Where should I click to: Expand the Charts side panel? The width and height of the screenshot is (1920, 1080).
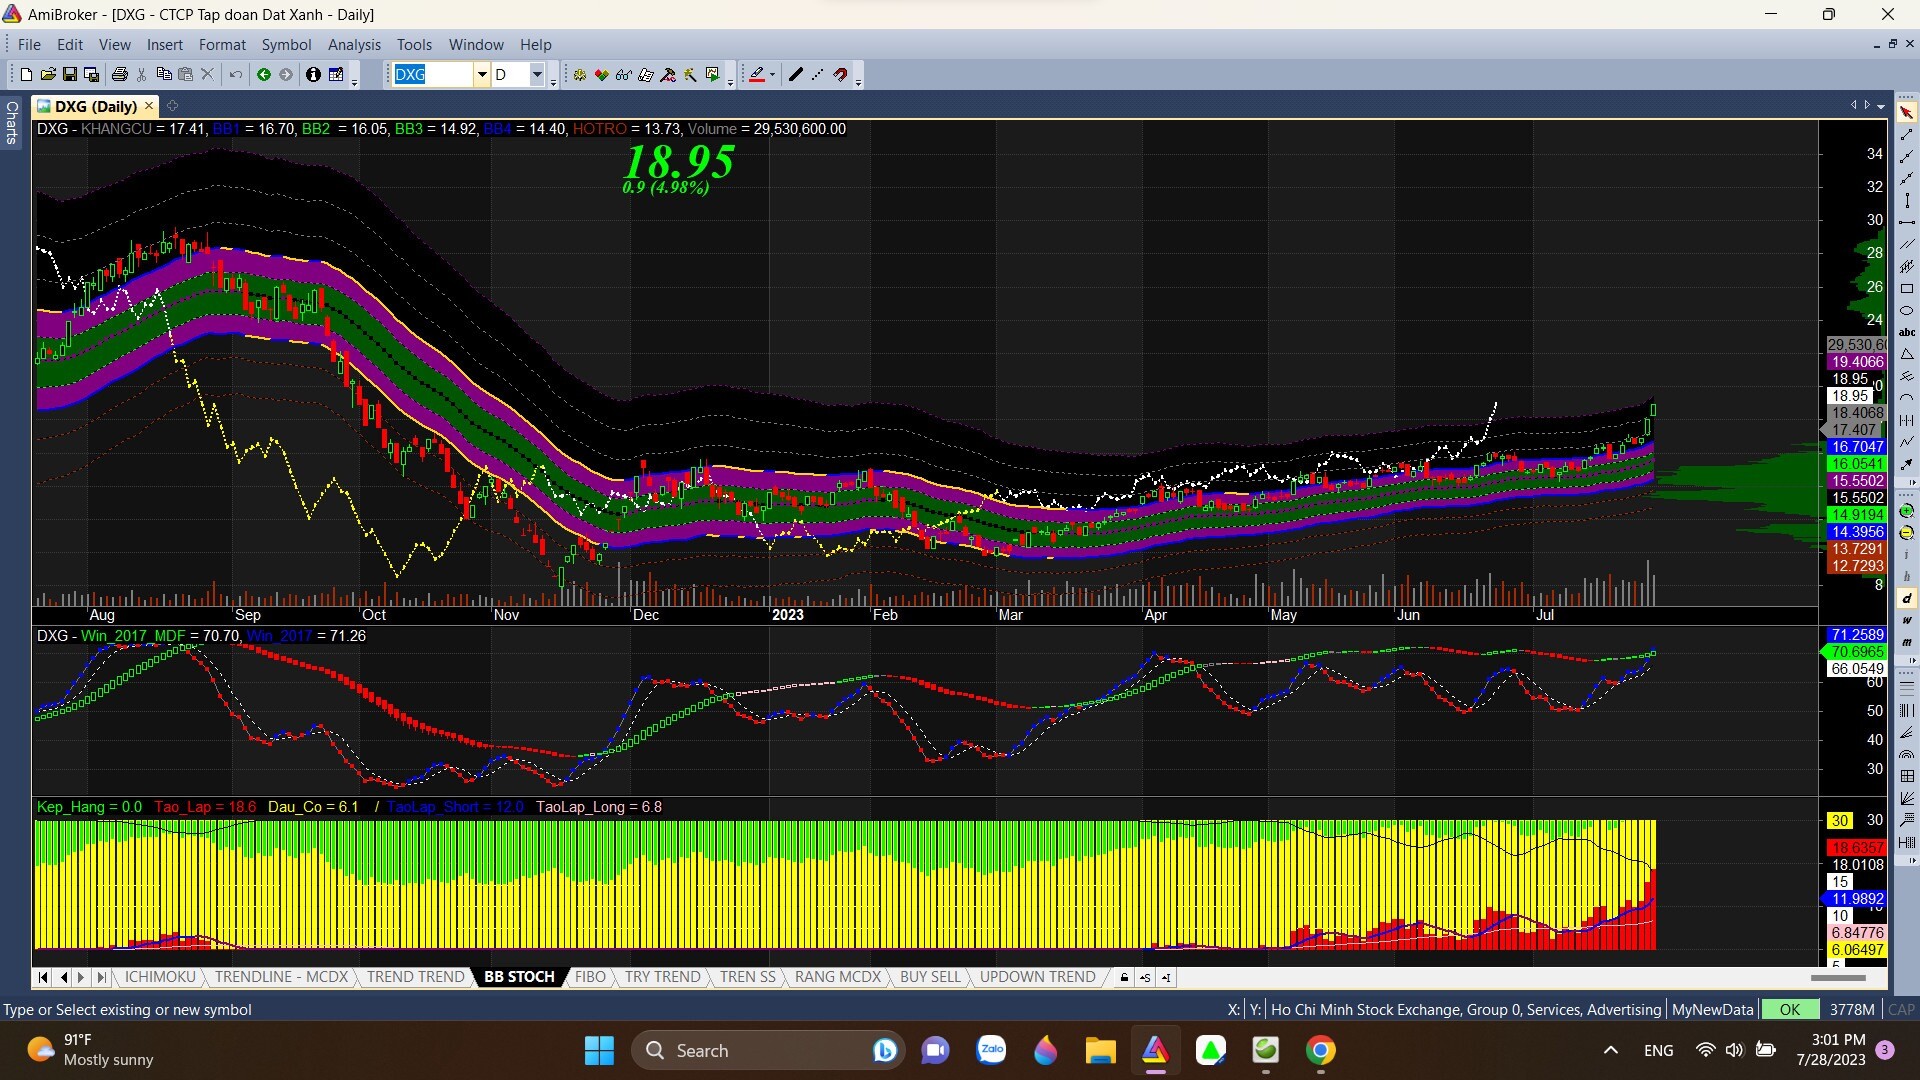(x=12, y=122)
